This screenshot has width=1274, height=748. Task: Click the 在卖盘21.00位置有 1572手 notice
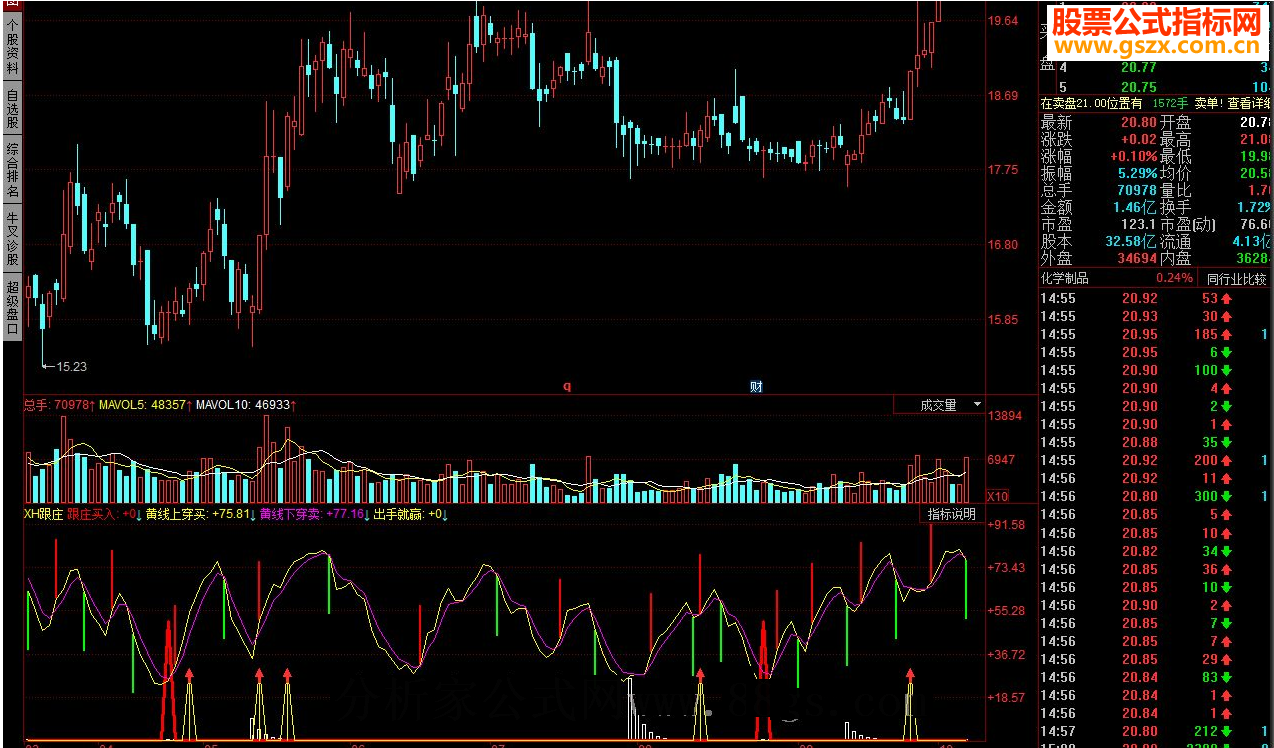pos(1114,103)
